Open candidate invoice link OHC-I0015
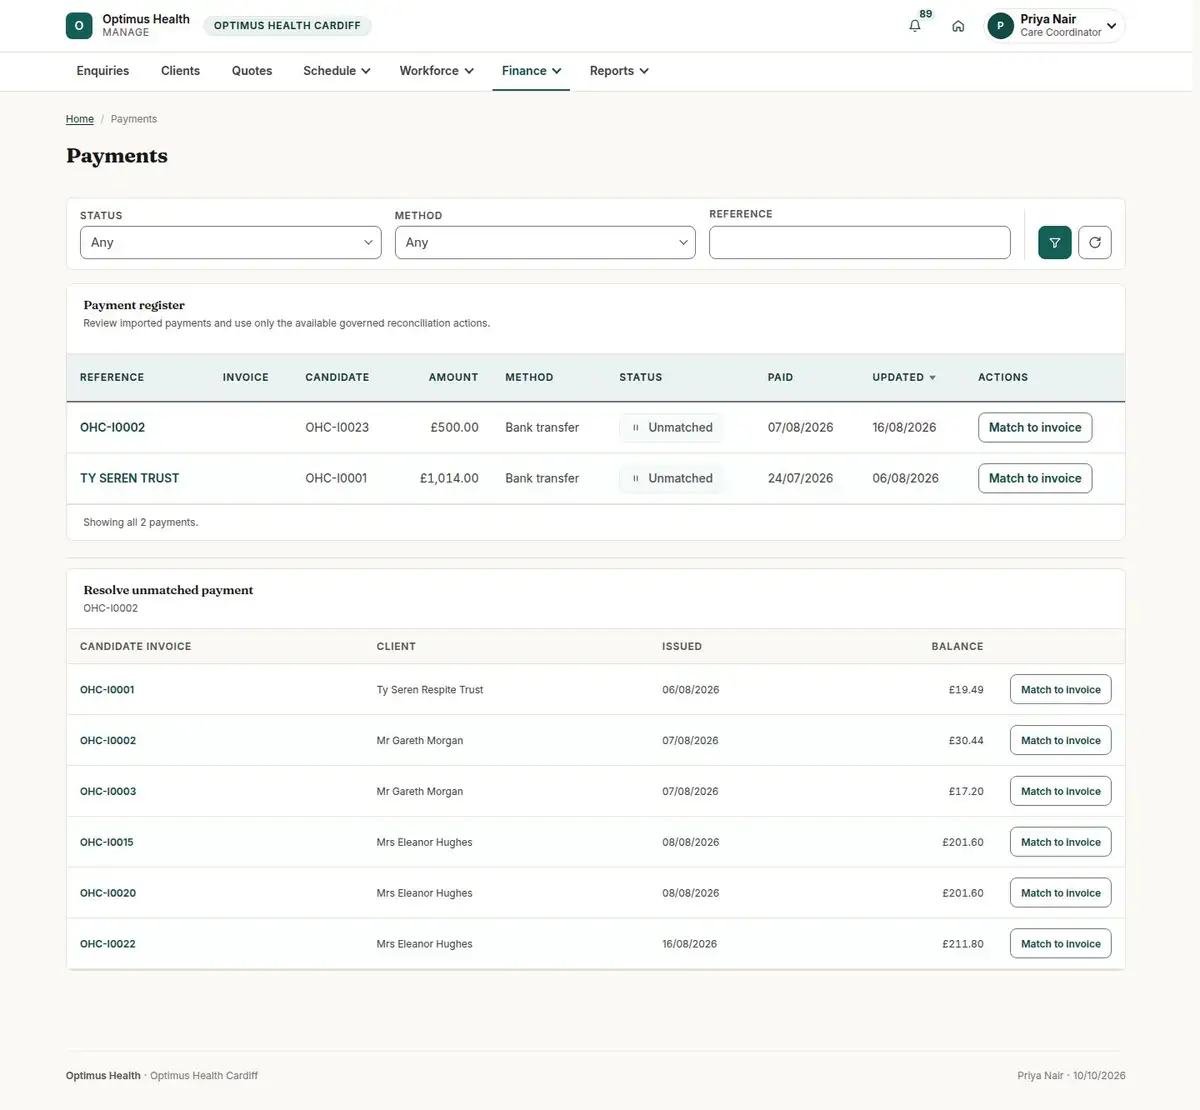Image resolution: width=1200 pixels, height=1110 pixels. pyautogui.click(x=107, y=843)
